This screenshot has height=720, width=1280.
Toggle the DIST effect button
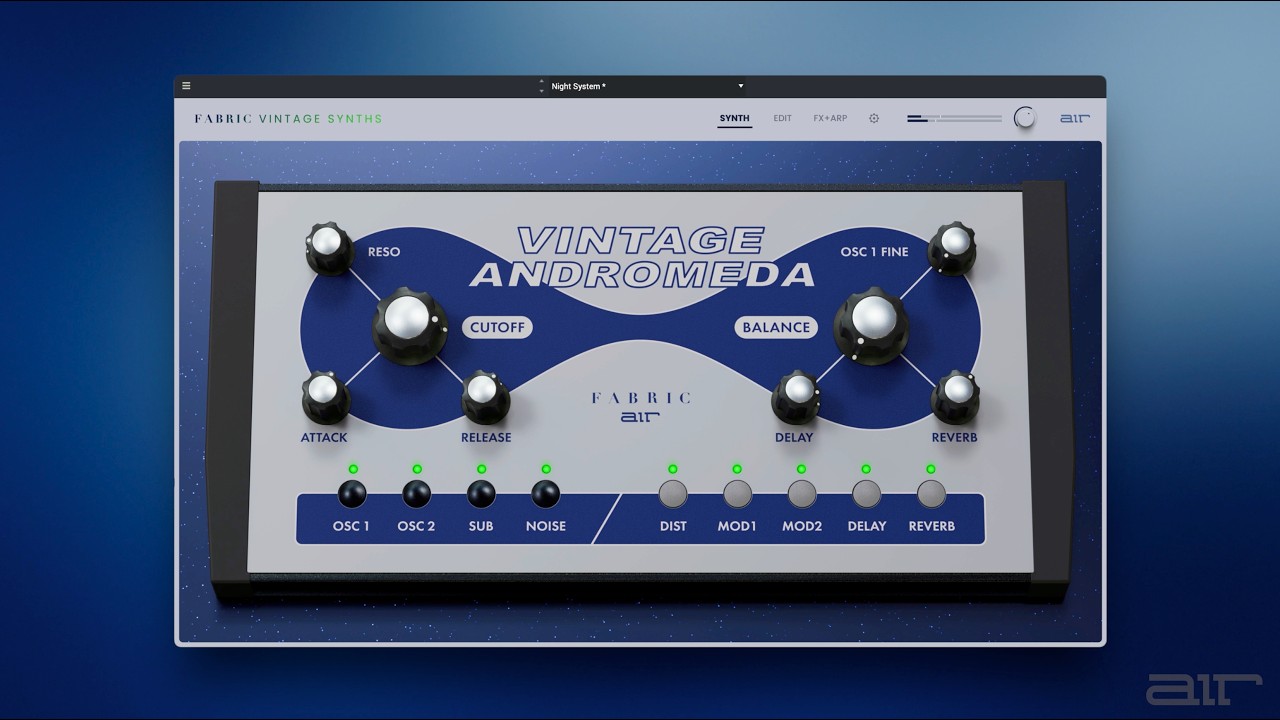point(673,493)
